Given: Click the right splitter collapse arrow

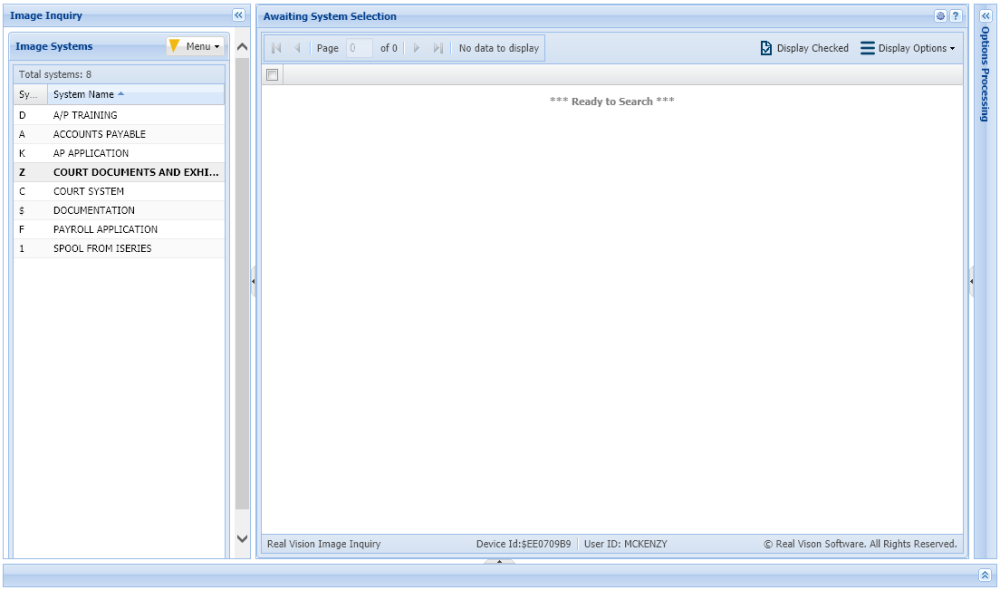Looking at the screenshot, I should tap(971, 281).
